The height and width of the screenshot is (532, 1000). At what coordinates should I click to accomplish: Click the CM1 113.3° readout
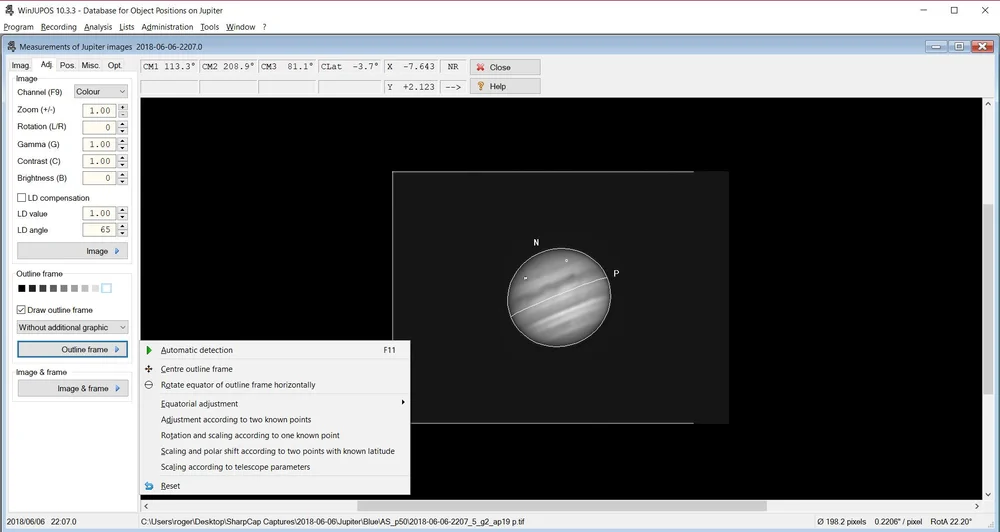click(169, 67)
